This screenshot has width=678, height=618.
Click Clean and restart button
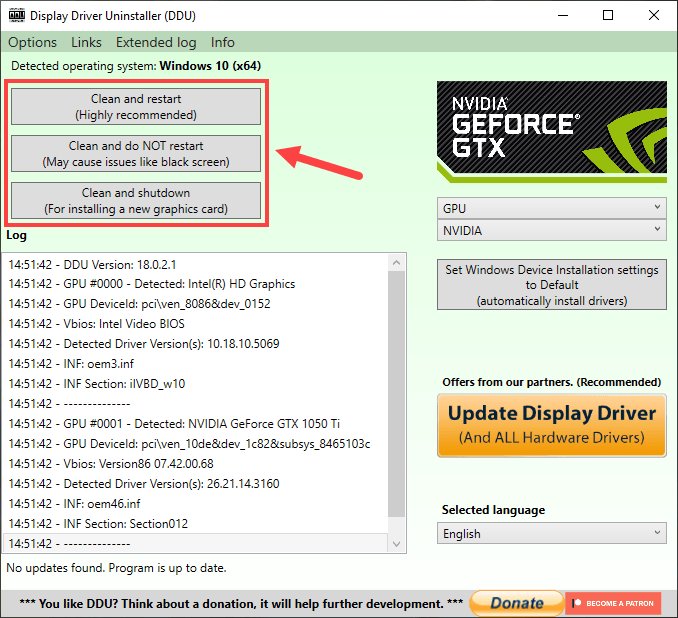136,107
